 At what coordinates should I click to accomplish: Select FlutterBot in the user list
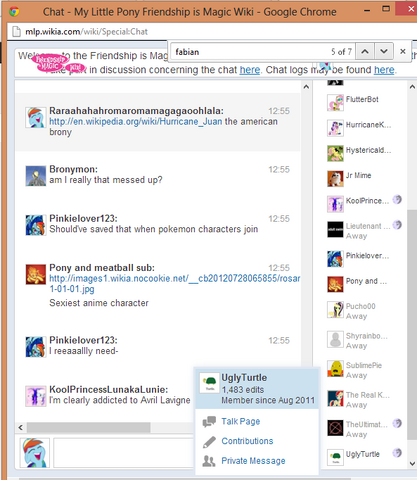tap(363, 102)
